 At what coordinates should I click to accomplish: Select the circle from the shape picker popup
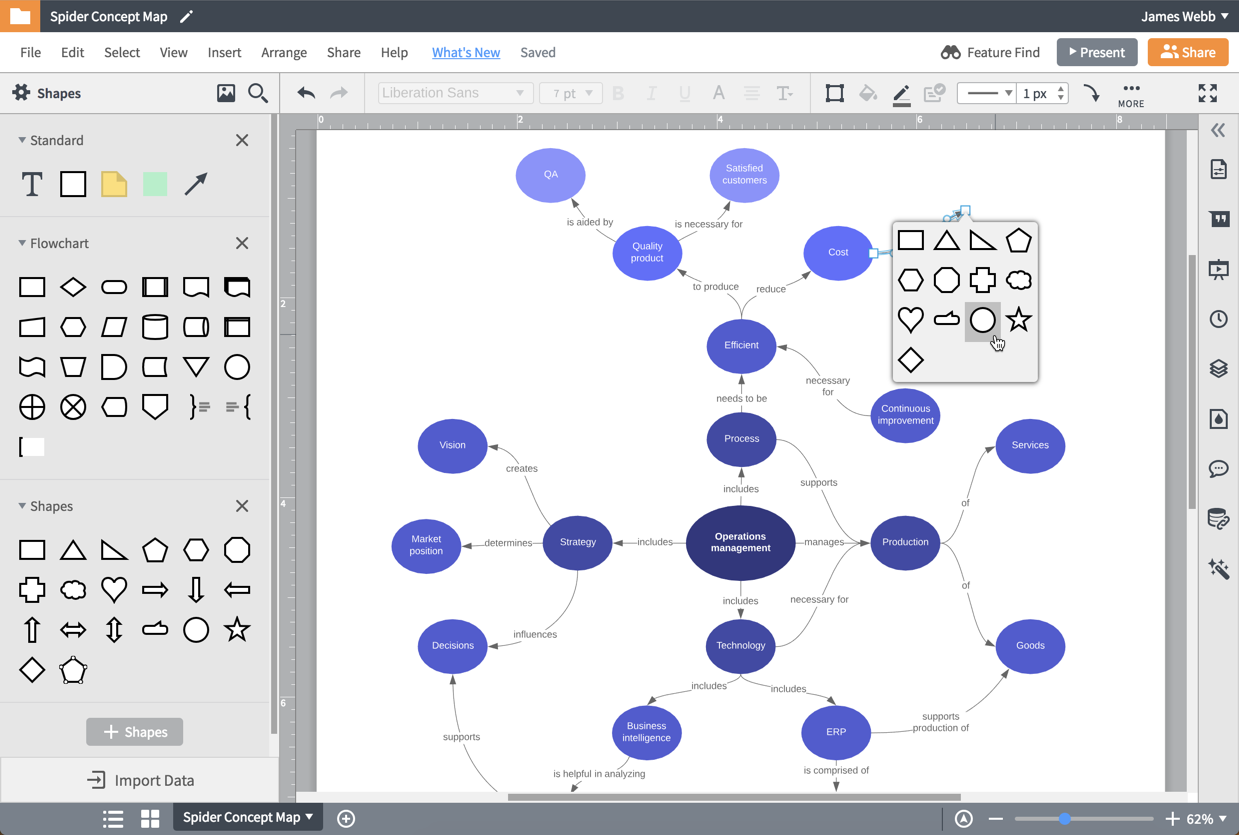point(982,320)
